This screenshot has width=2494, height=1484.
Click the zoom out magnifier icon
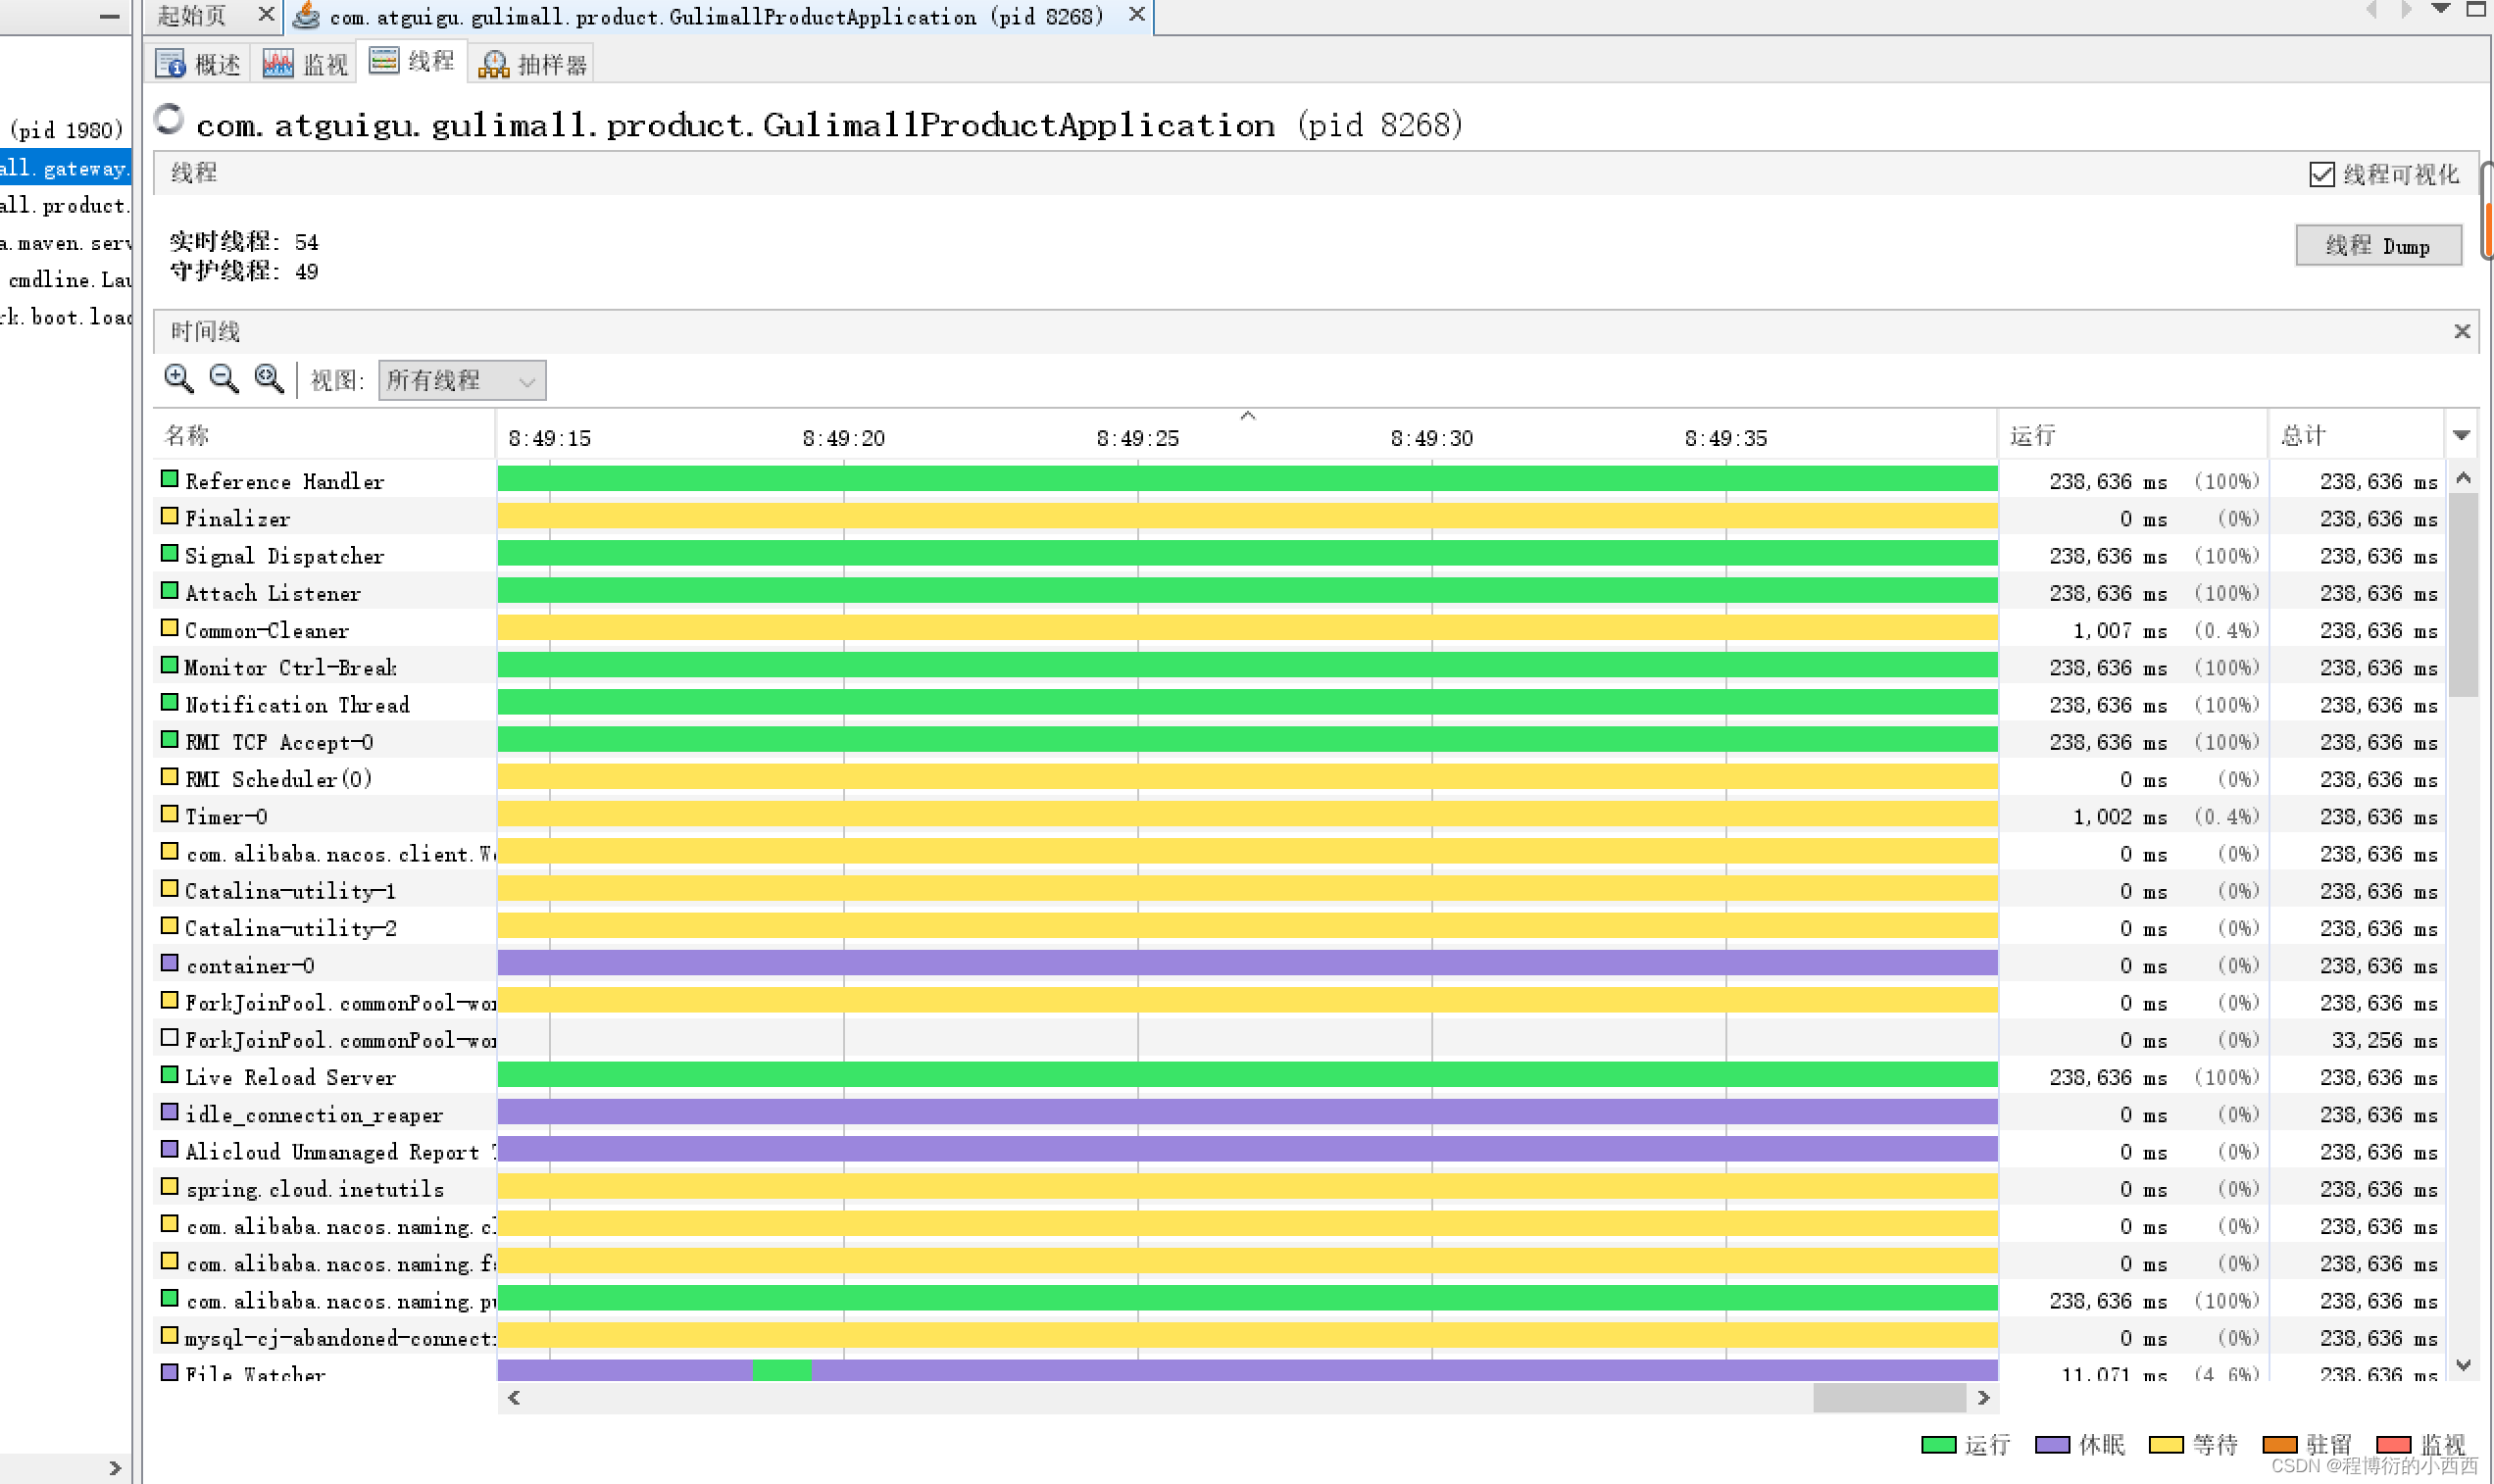tap(224, 379)
